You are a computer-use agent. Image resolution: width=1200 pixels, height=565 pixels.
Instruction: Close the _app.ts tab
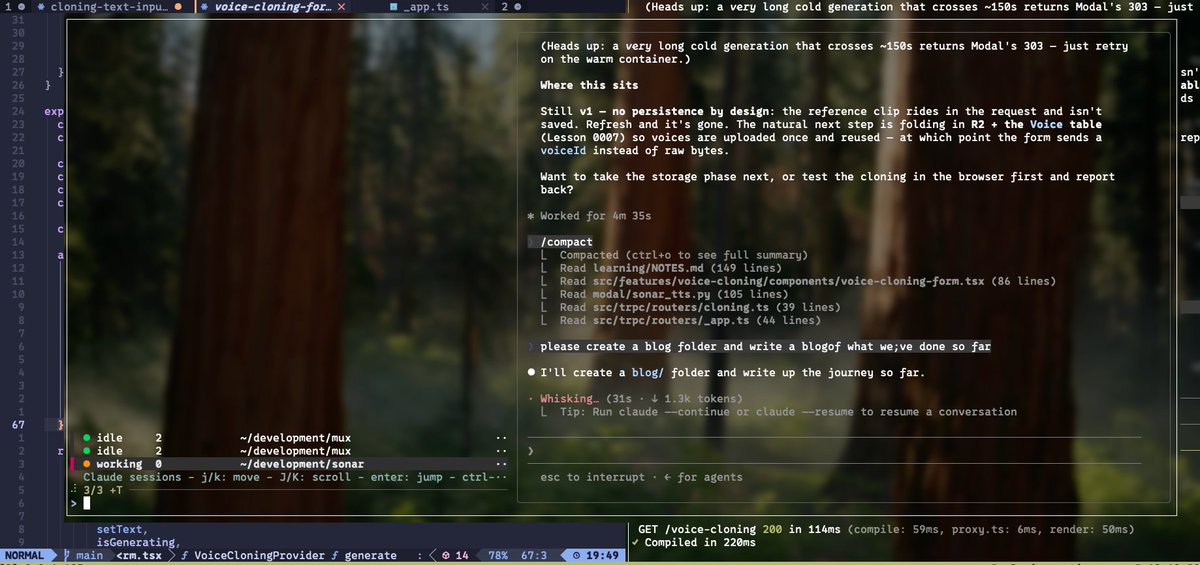[482, 7]
